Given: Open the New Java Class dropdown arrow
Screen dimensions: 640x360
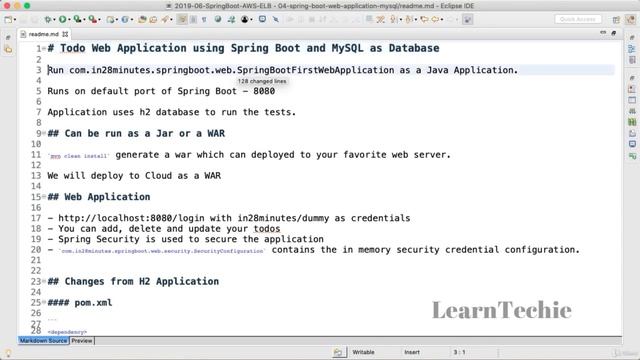Looking at the screenshot, I should point(132,20).
